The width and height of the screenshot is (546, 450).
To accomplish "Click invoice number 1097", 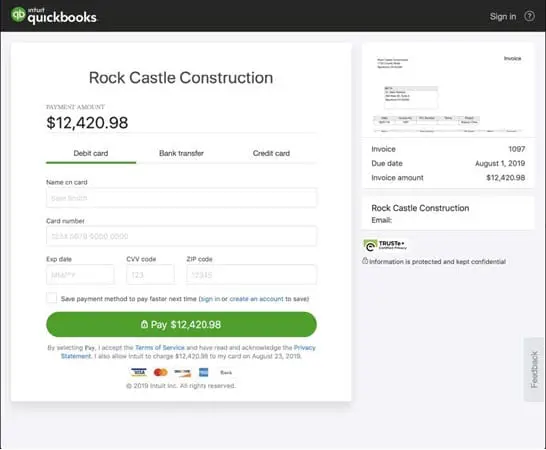I will point(517,149).
